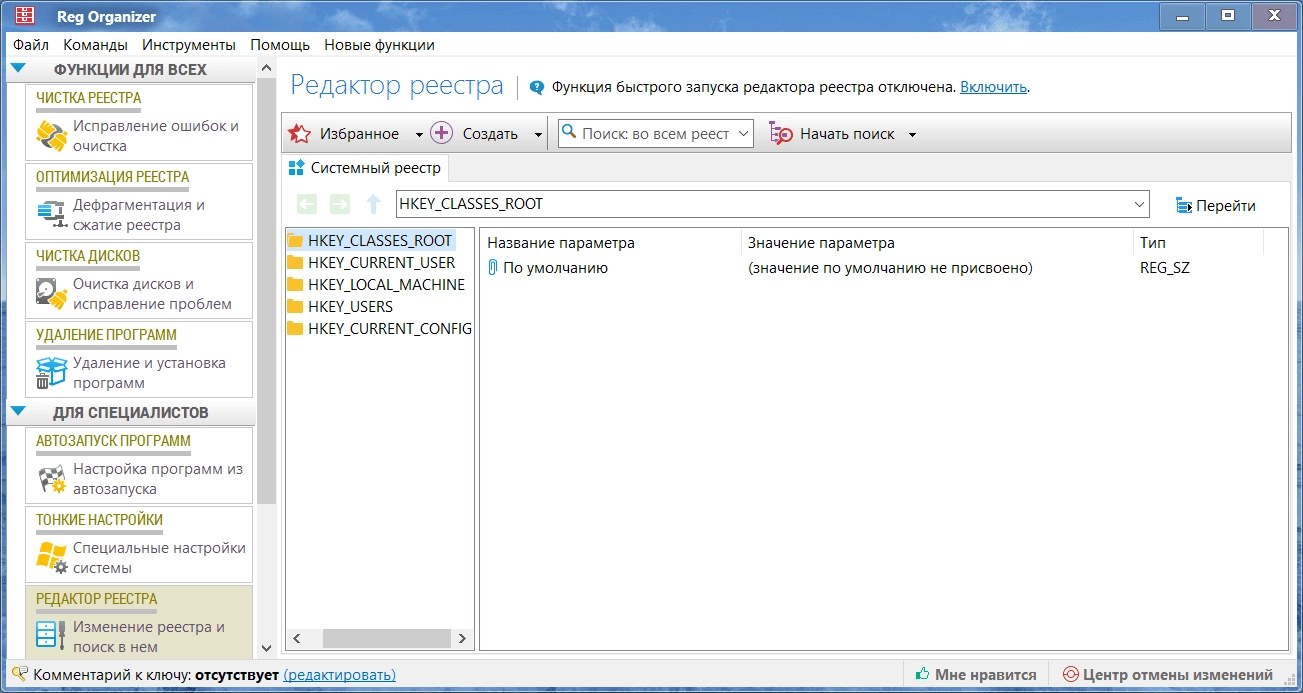Click the Reg Organizer app icon in title bar
Screen dimensions: 1303x693
coord(24,16)
